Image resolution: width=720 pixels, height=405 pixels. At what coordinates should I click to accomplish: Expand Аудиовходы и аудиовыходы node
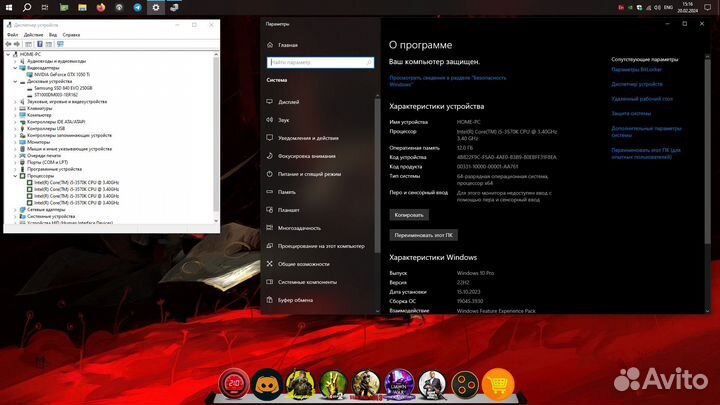tap(15, 61)
